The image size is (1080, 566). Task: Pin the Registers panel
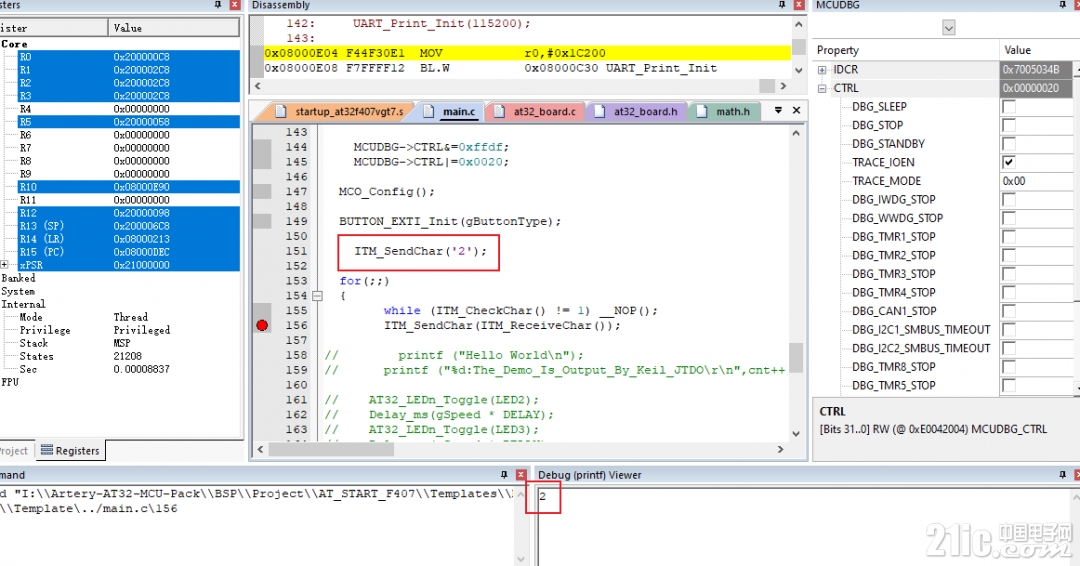tap(218, 5)
